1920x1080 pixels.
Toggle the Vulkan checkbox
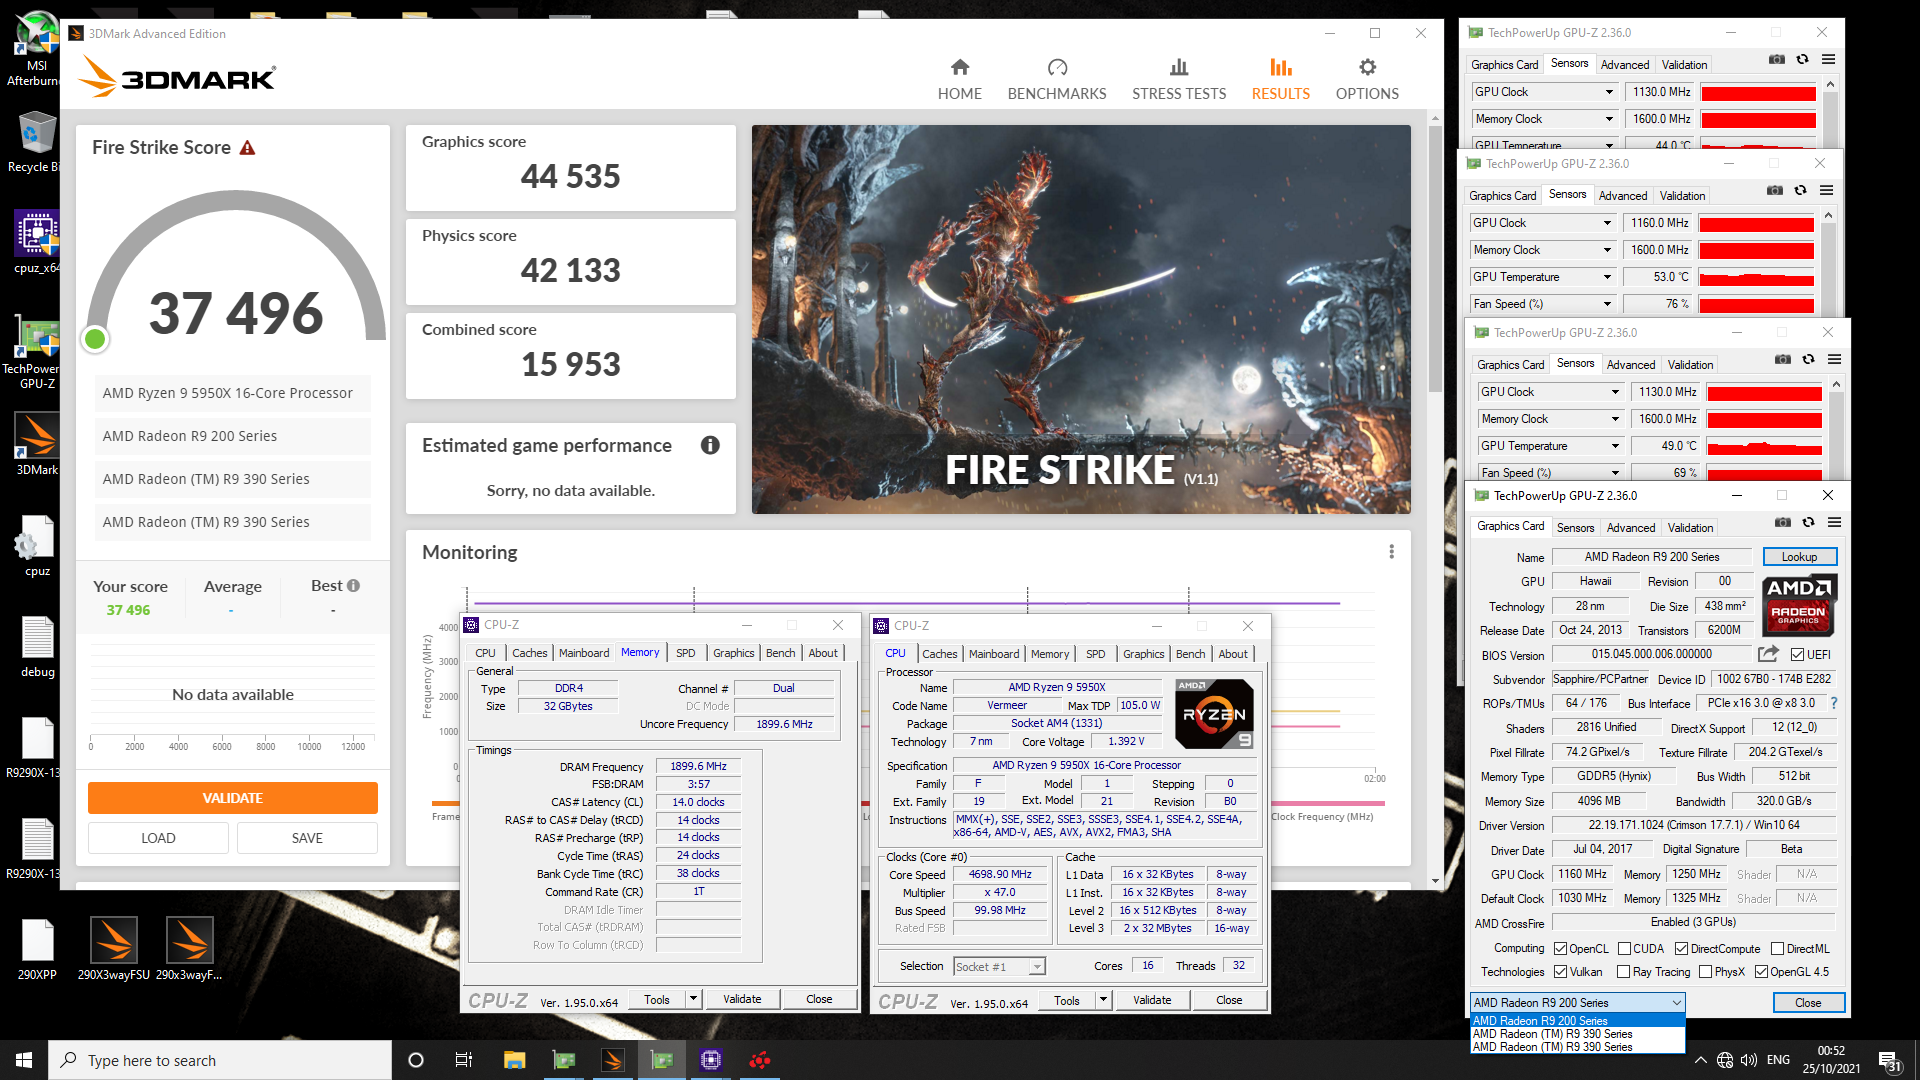[x=1560, y=972]
